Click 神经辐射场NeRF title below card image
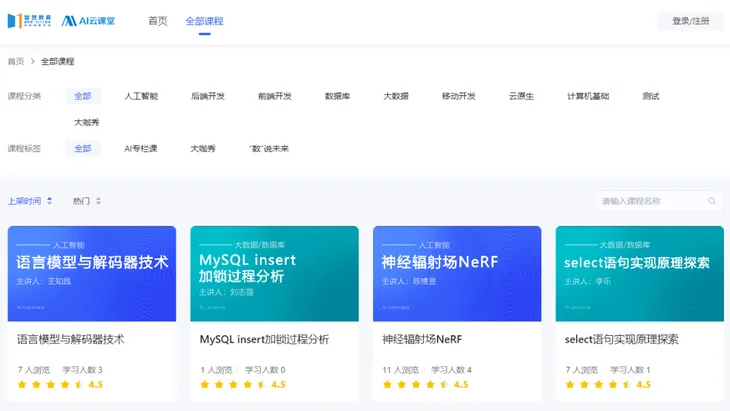This screenshot has height=411, width=730. (x=422, y=339)
